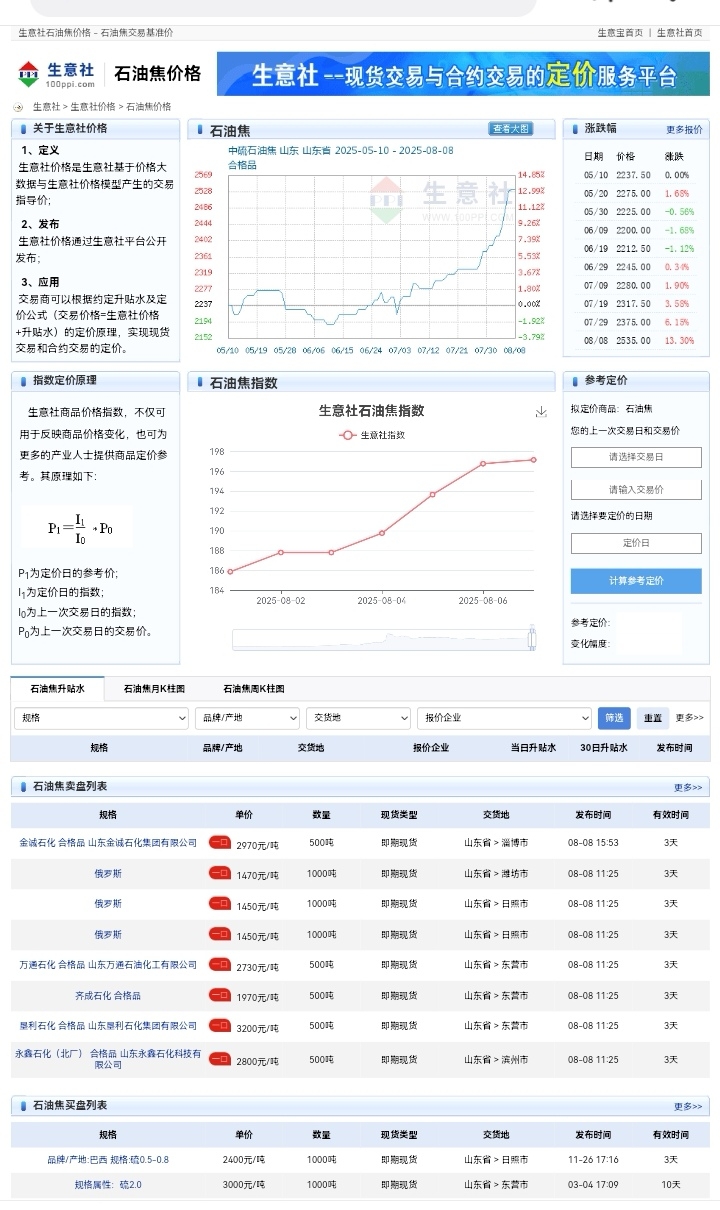Open 永鑫石化（北厂）合格品 listing
Image resolution: width=720 pixels, height=1210 pixels.
108,1059
